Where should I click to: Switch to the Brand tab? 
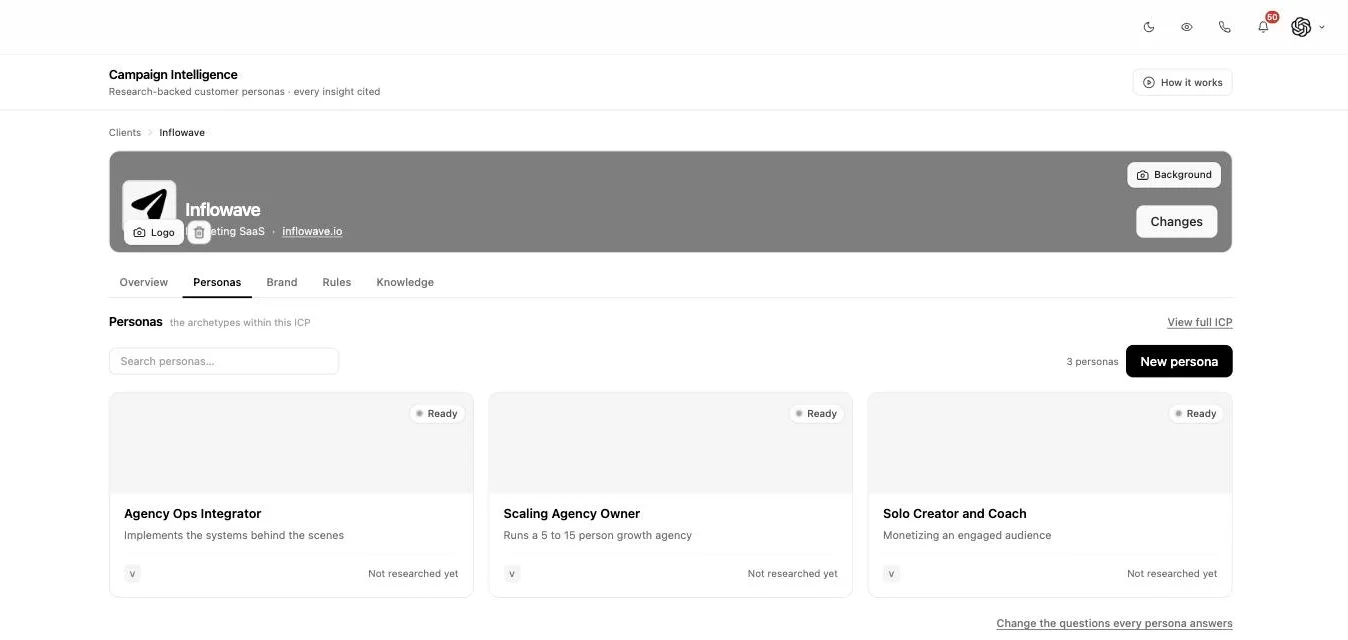[282, 282]
